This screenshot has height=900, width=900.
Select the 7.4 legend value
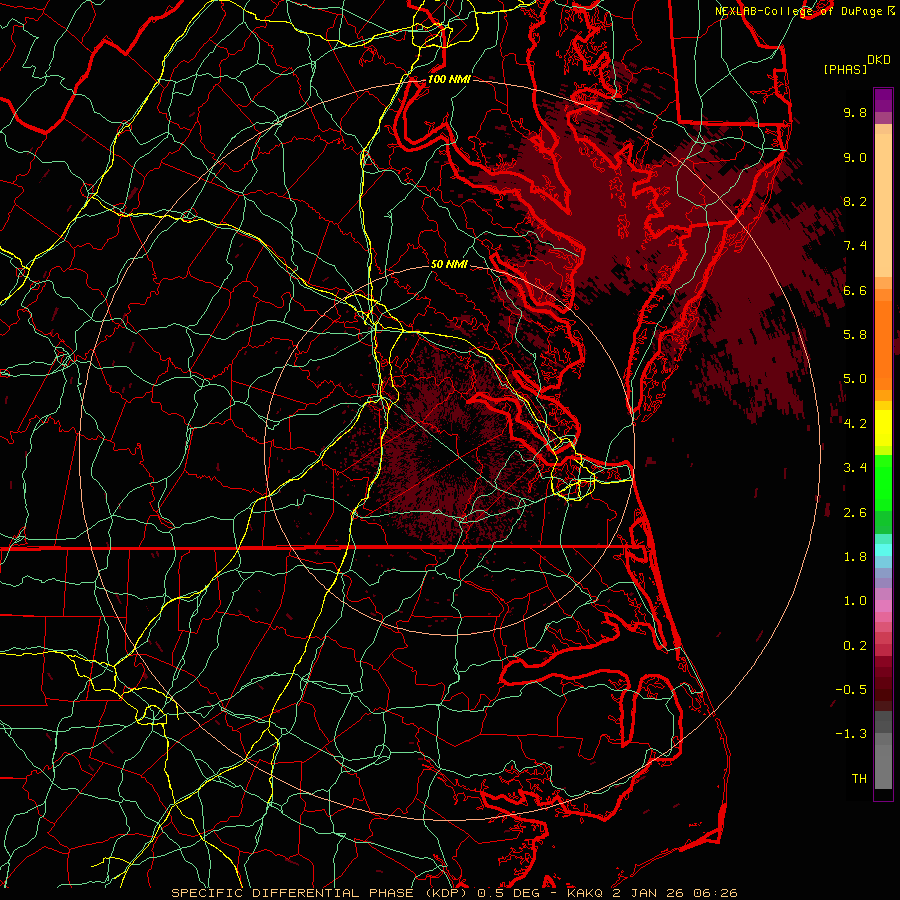tap(855, 246)
